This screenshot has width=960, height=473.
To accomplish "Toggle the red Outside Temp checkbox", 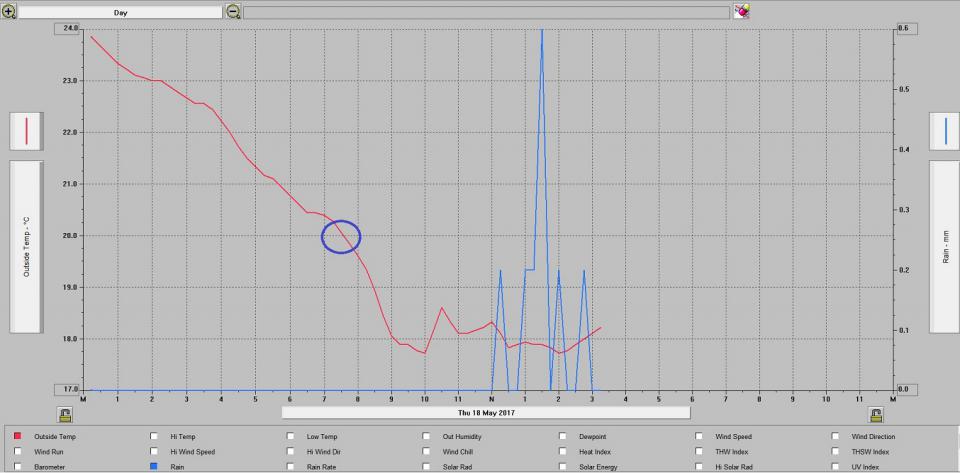I will coord(18,437).
